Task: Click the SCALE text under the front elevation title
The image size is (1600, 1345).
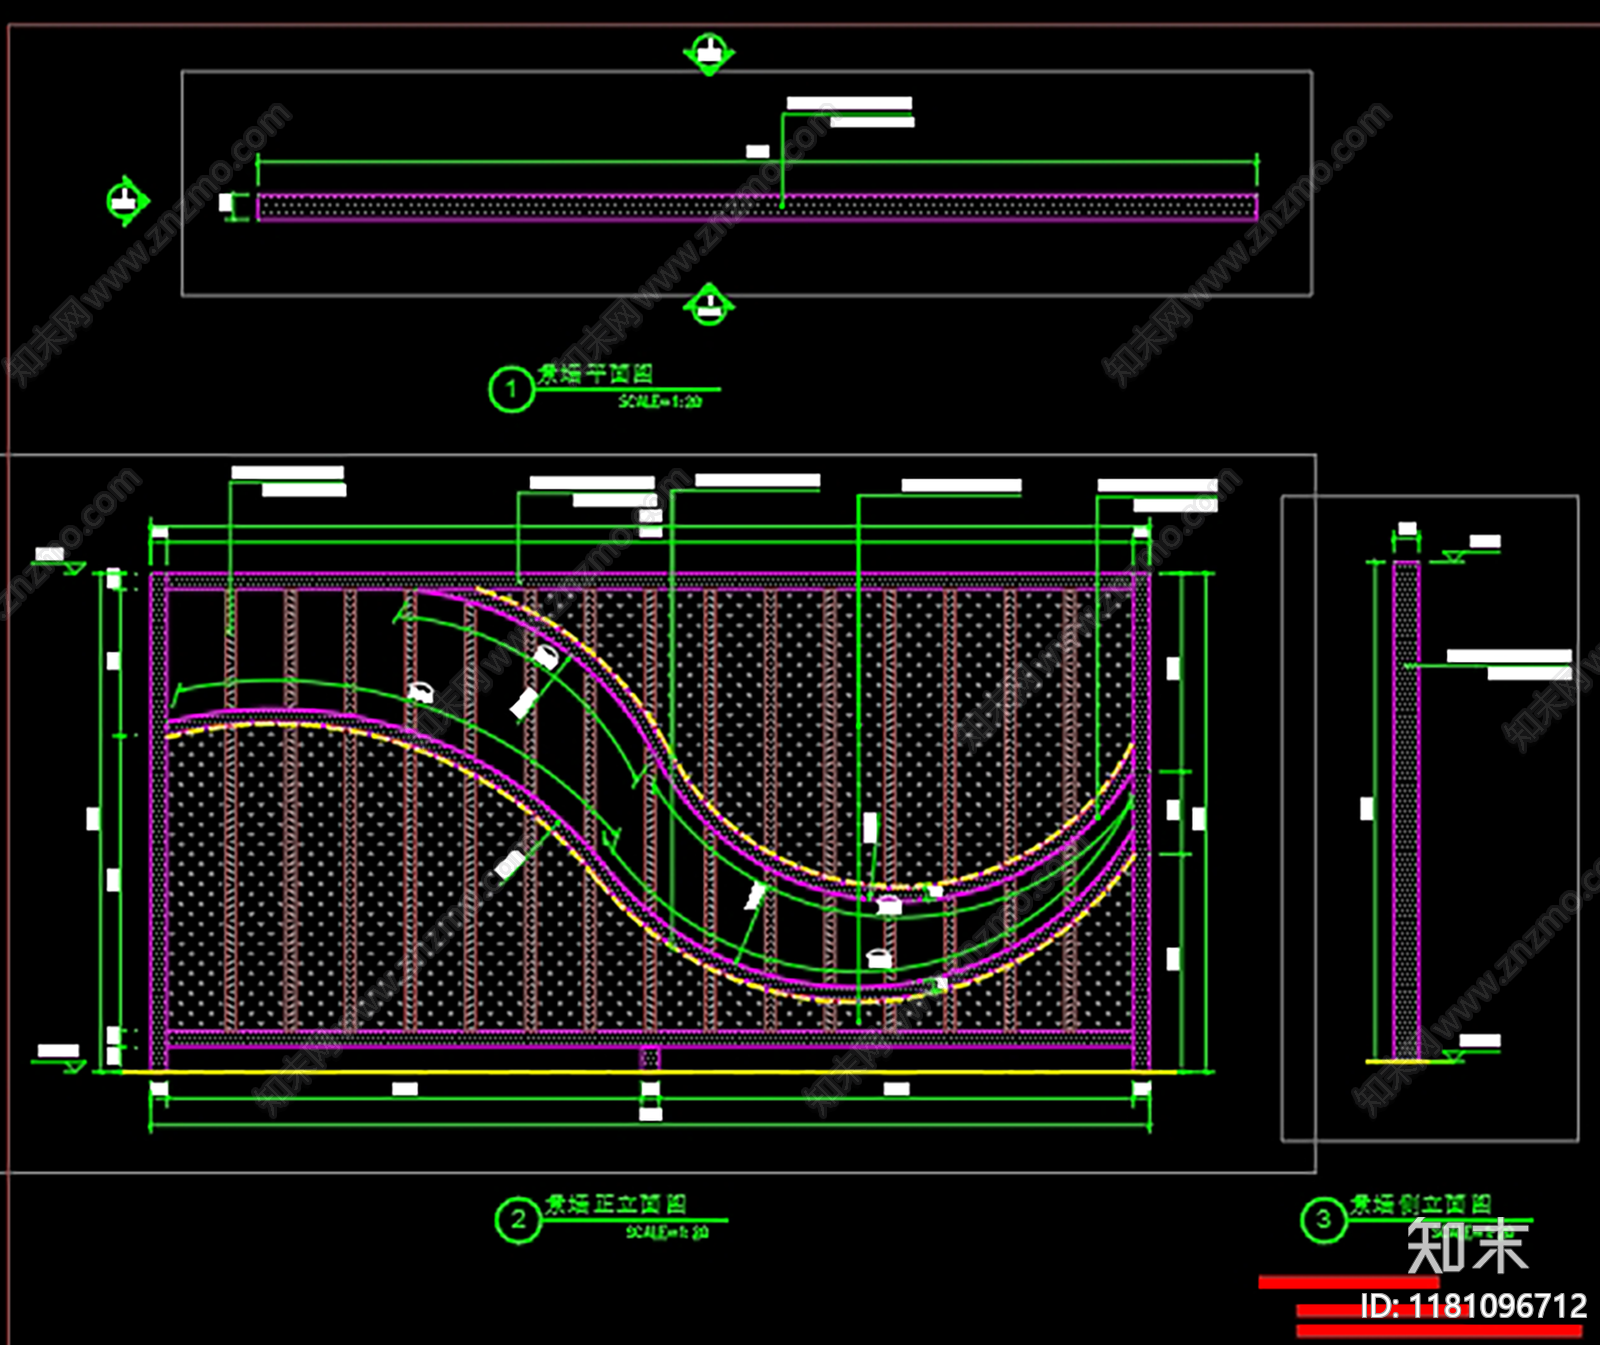Action: (x=668, y=1232)
